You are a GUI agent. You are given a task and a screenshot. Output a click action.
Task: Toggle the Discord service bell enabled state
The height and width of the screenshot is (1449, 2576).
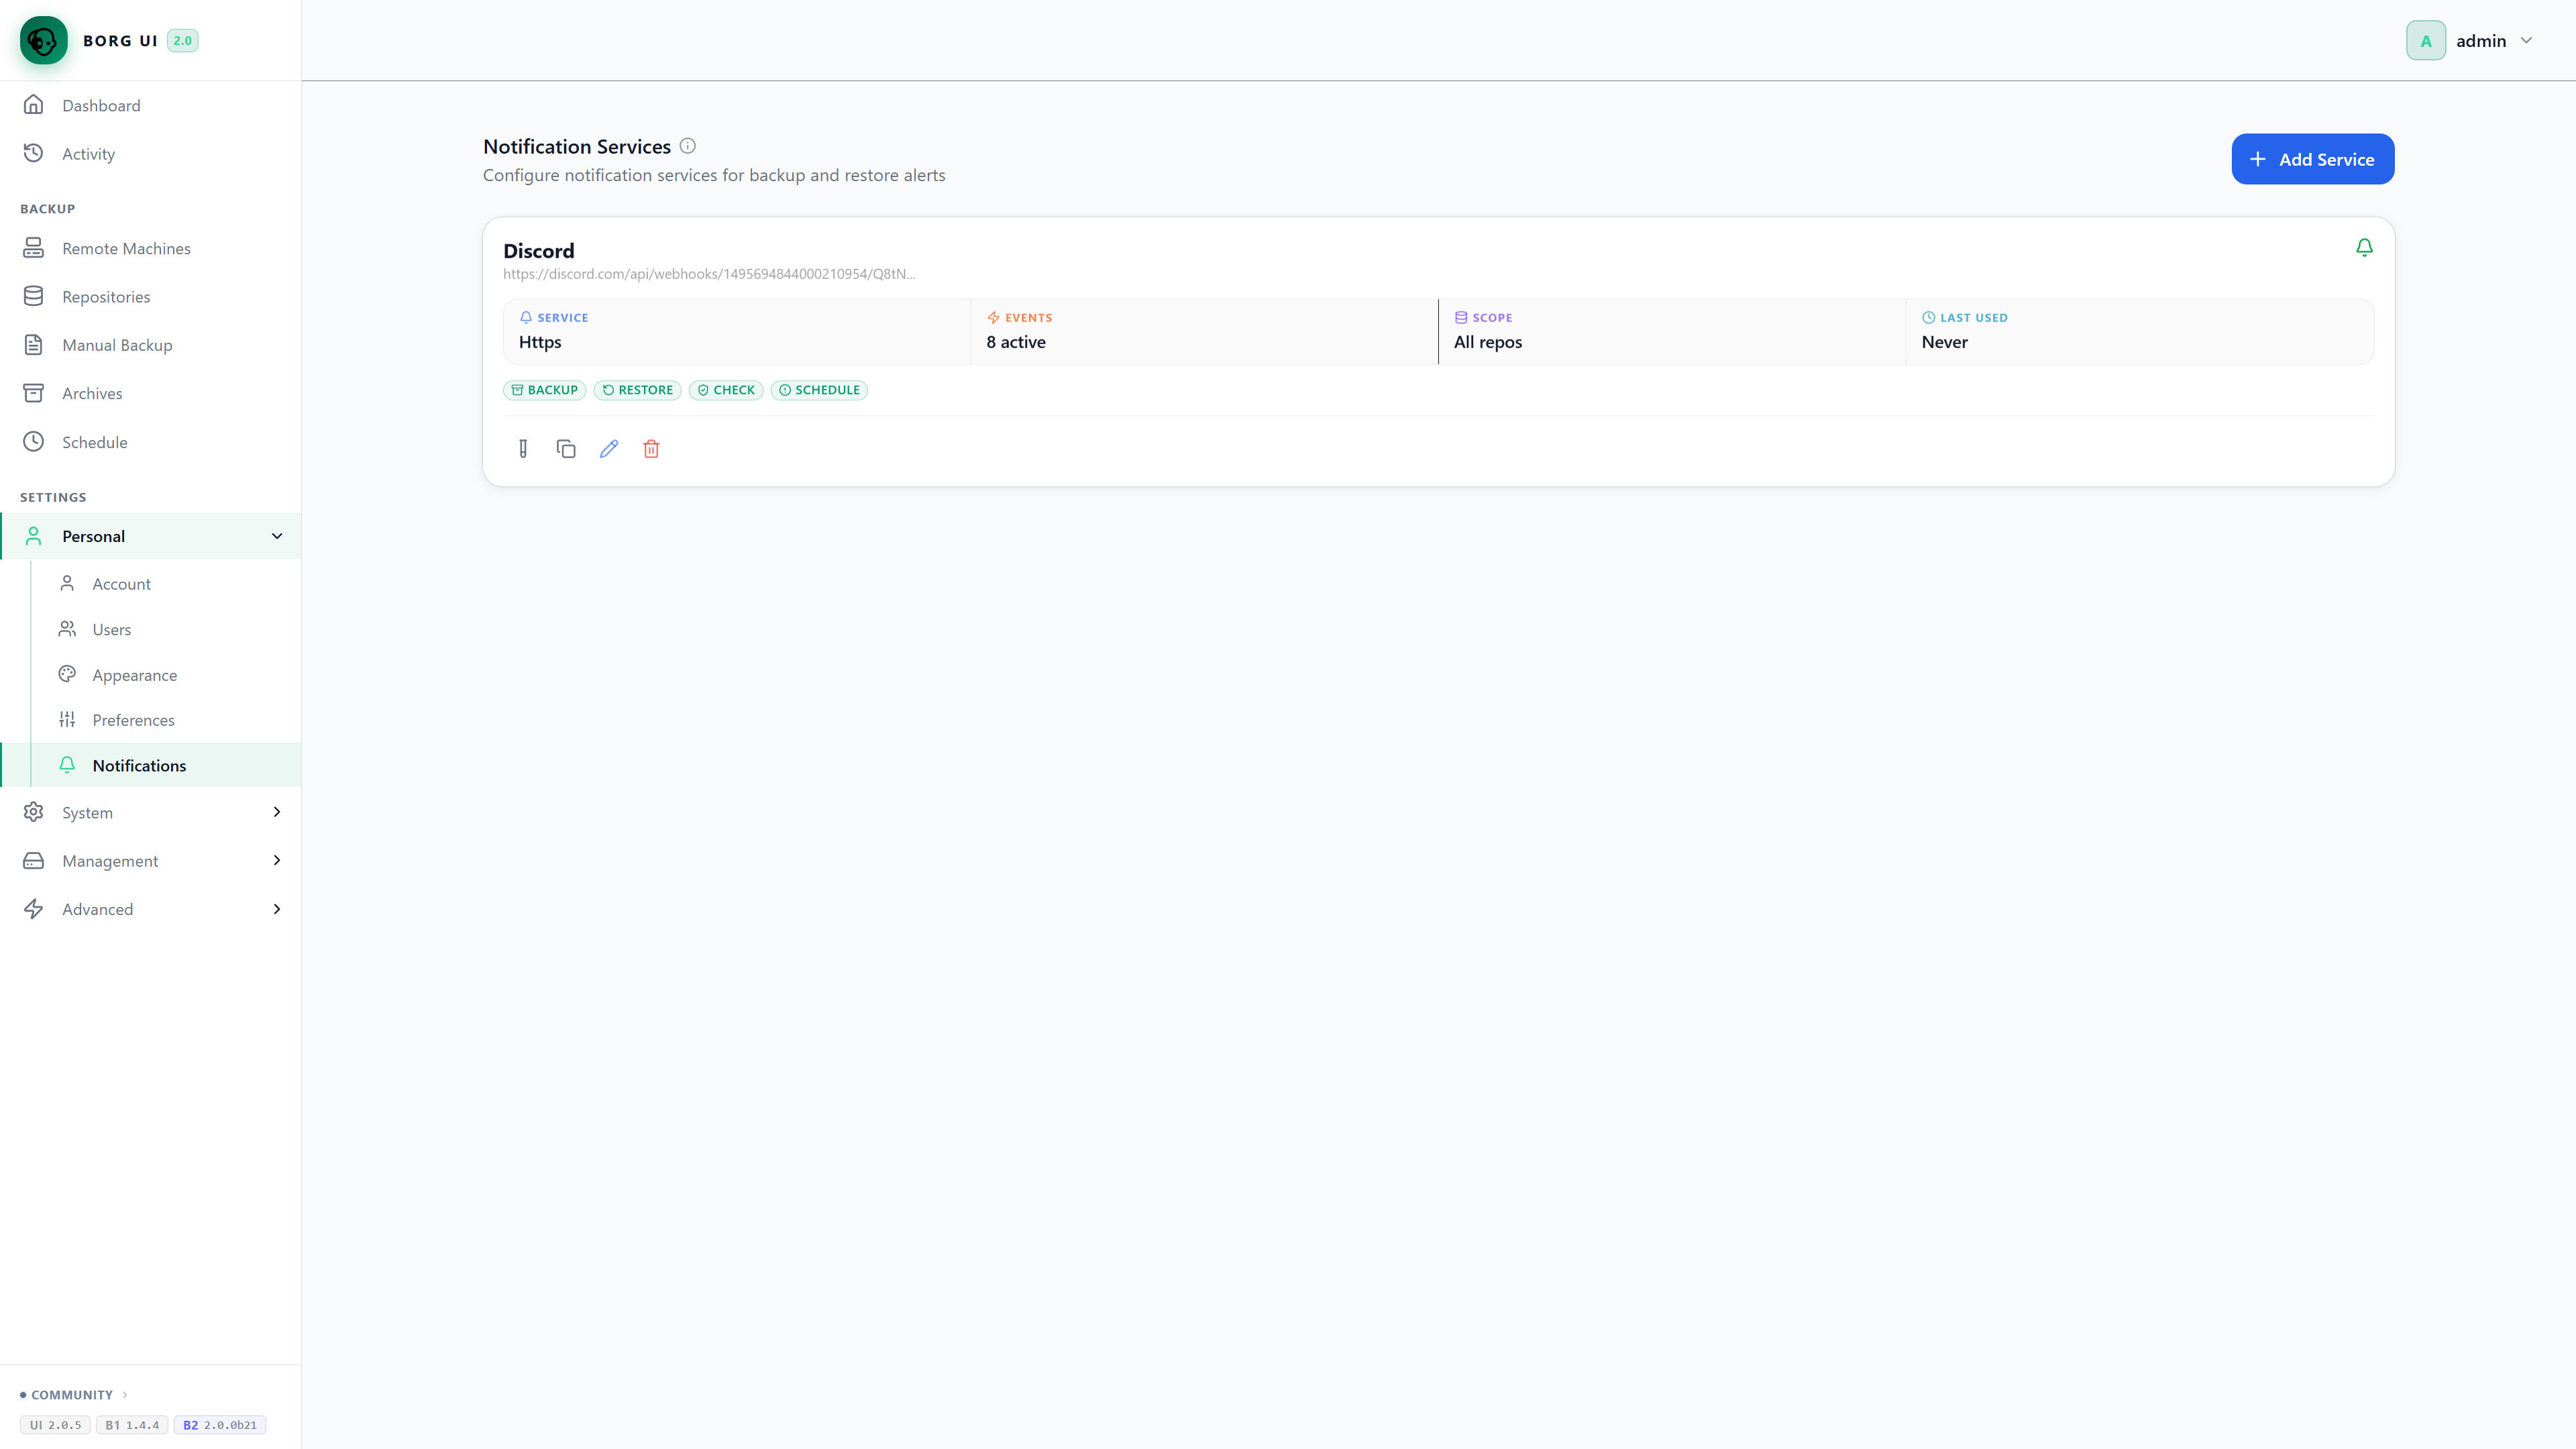(x=2364, y=247)
